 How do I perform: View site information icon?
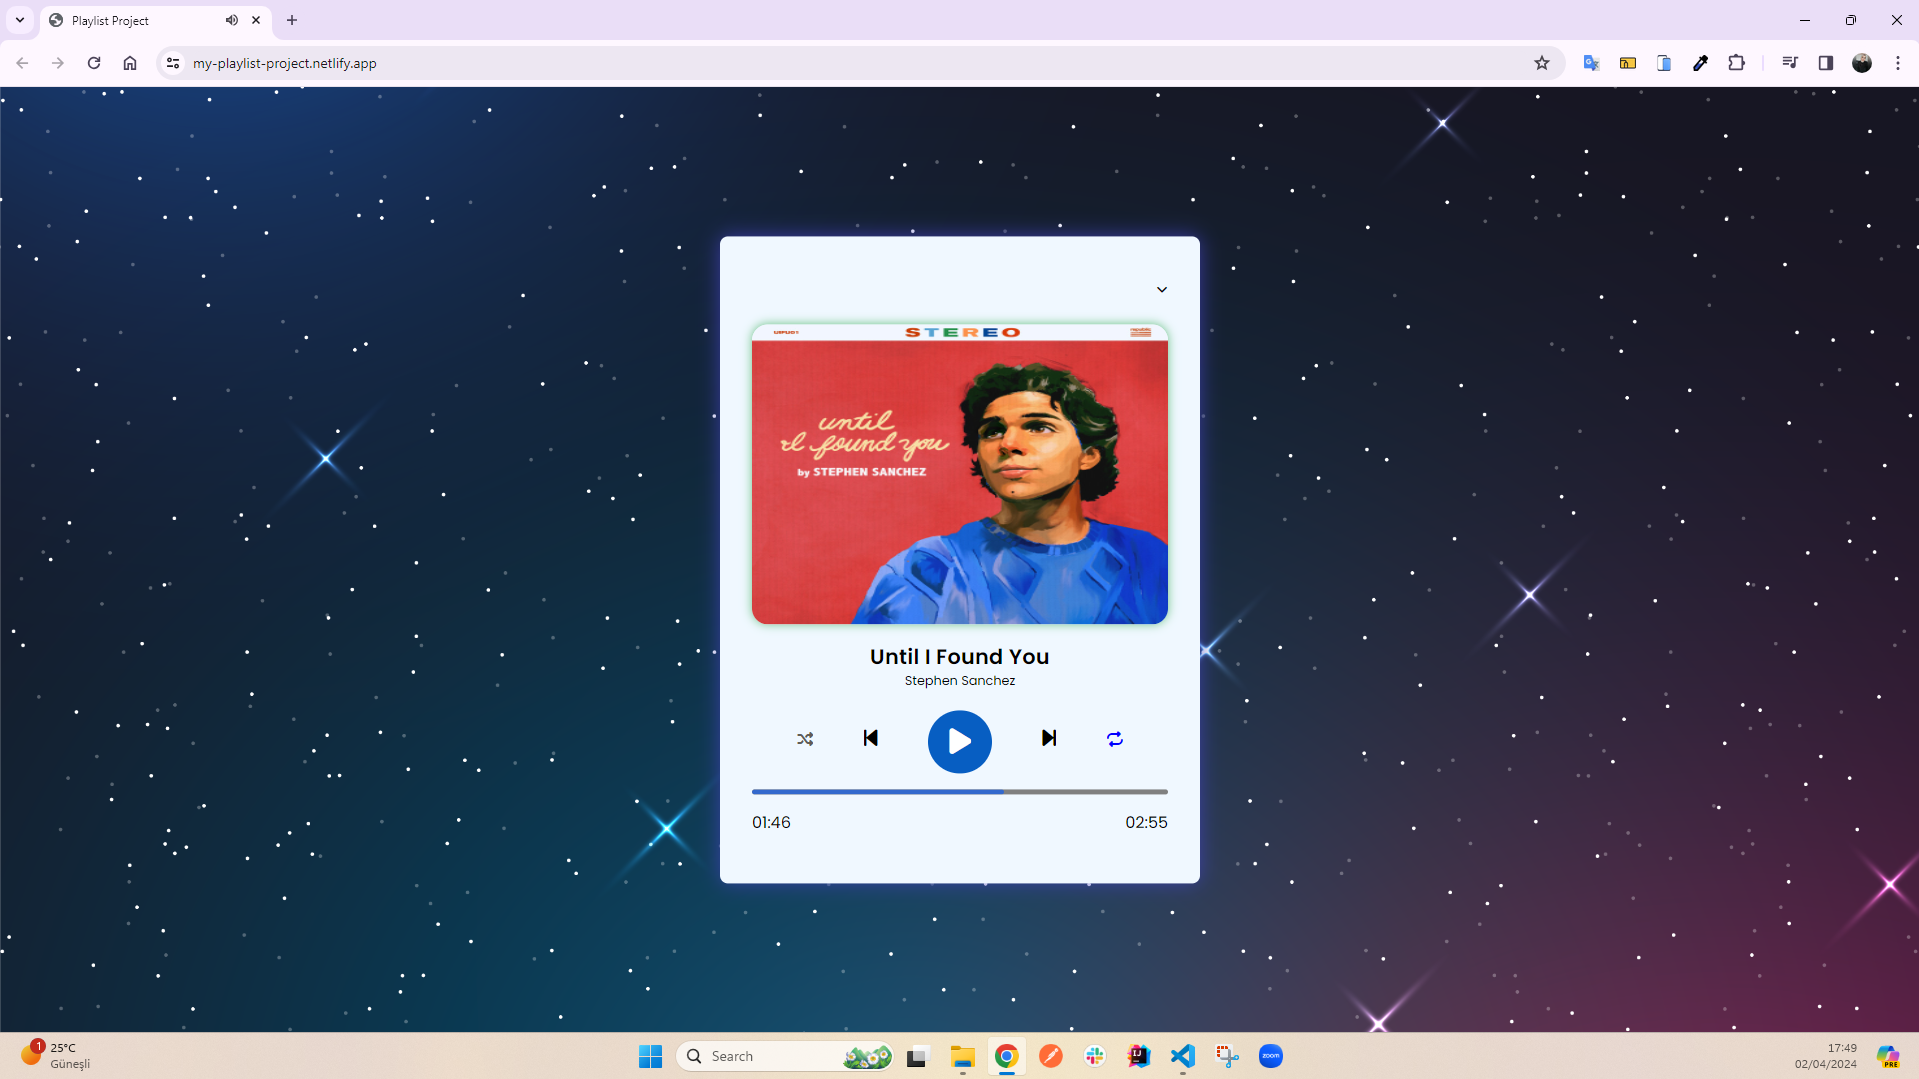(173, 63)
